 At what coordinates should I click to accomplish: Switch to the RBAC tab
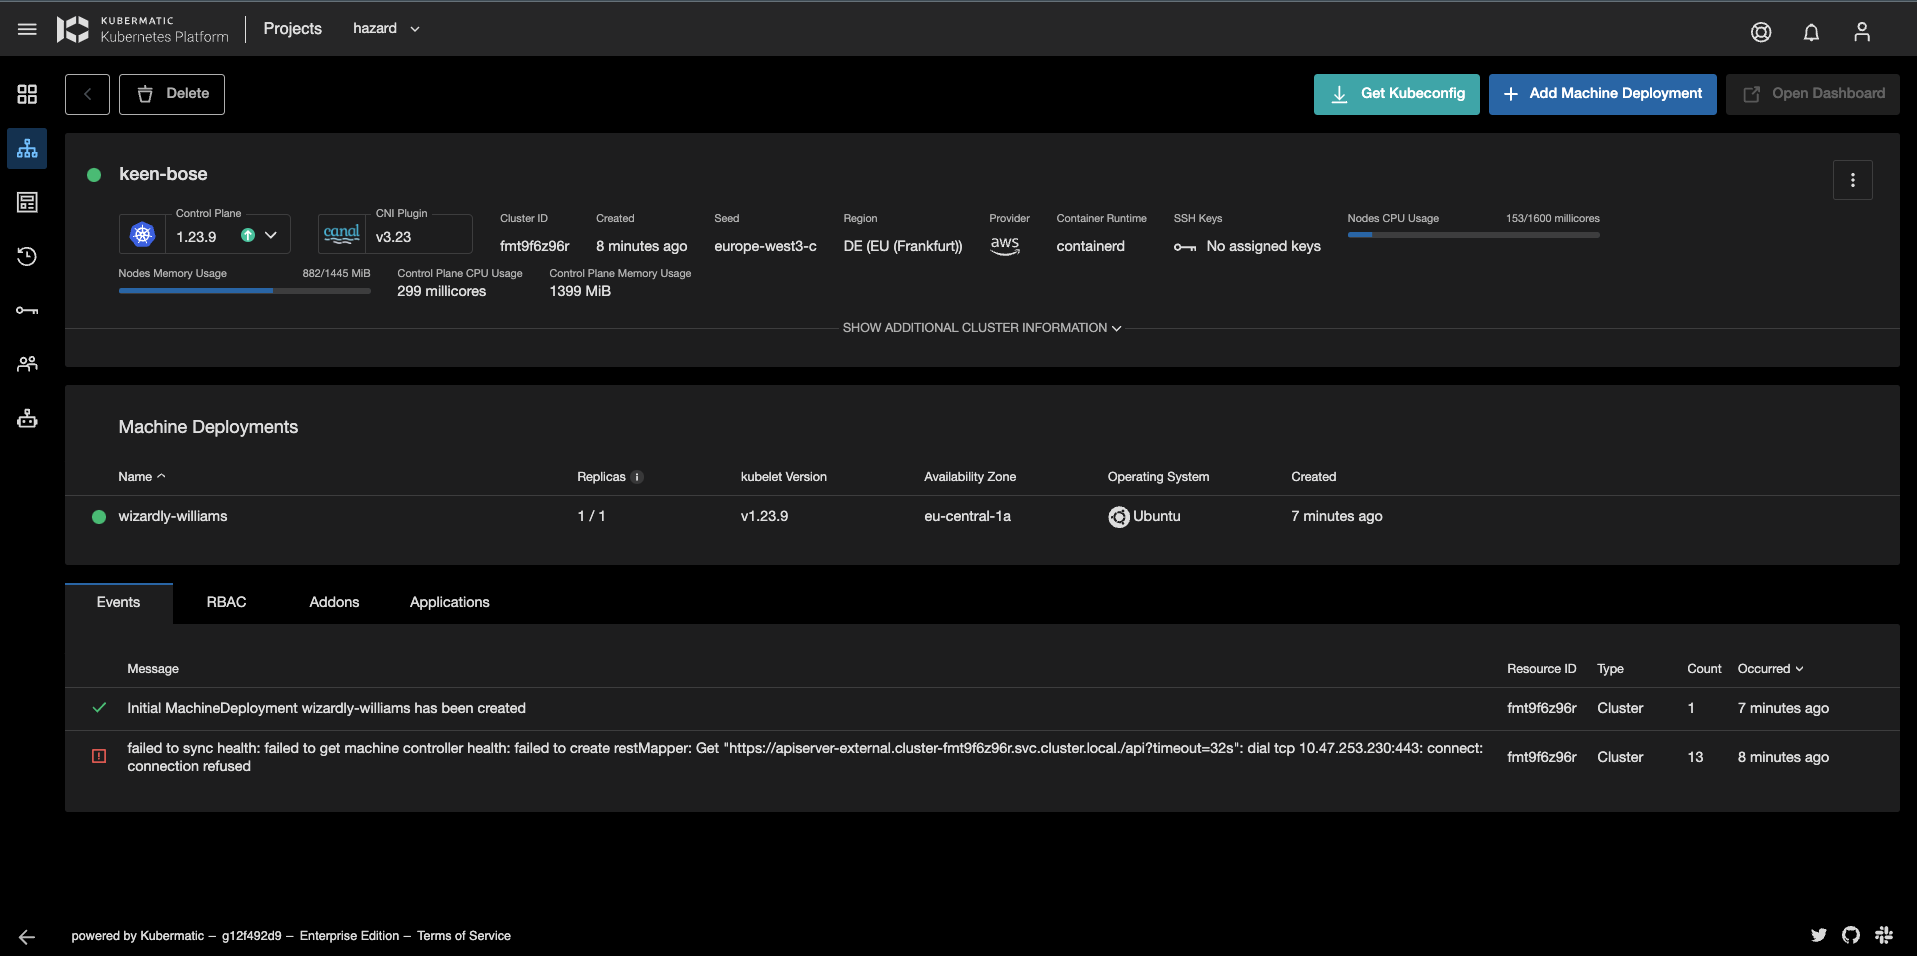(226, 602)
